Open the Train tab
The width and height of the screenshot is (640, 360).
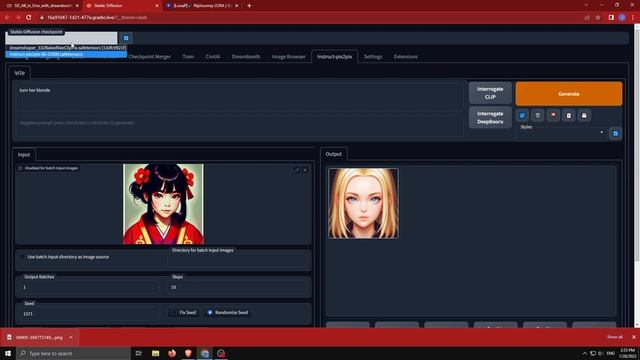188,57
